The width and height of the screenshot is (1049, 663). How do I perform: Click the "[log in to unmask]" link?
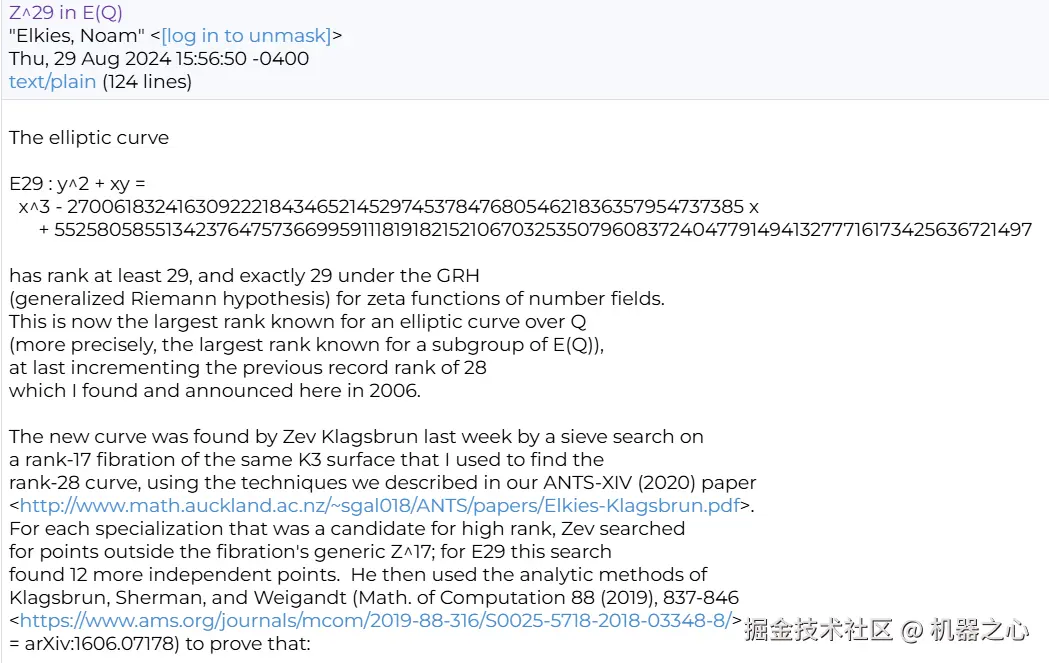pos(246,35)
